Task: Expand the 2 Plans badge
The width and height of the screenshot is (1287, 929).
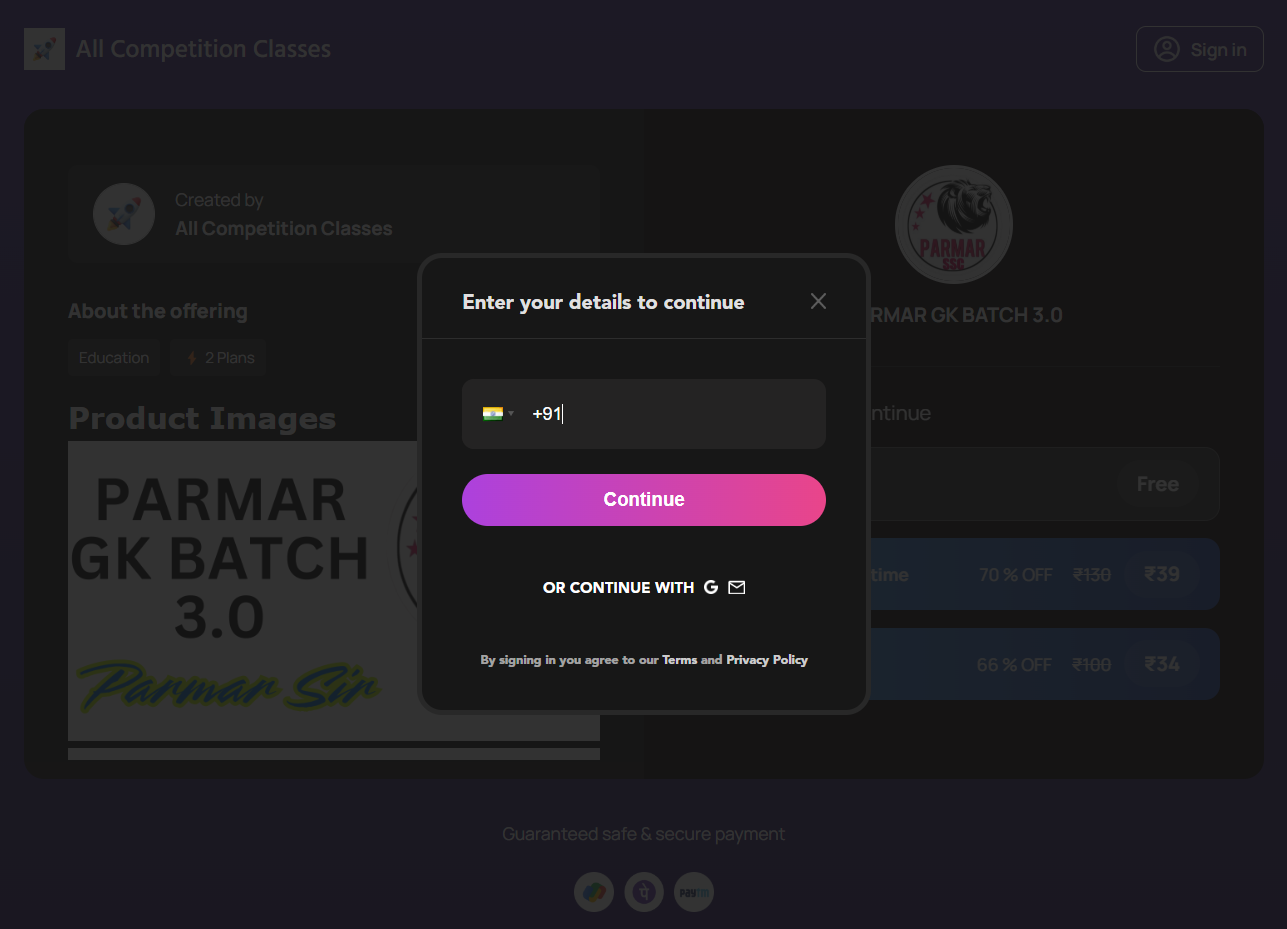Action: tap(217, 357)
